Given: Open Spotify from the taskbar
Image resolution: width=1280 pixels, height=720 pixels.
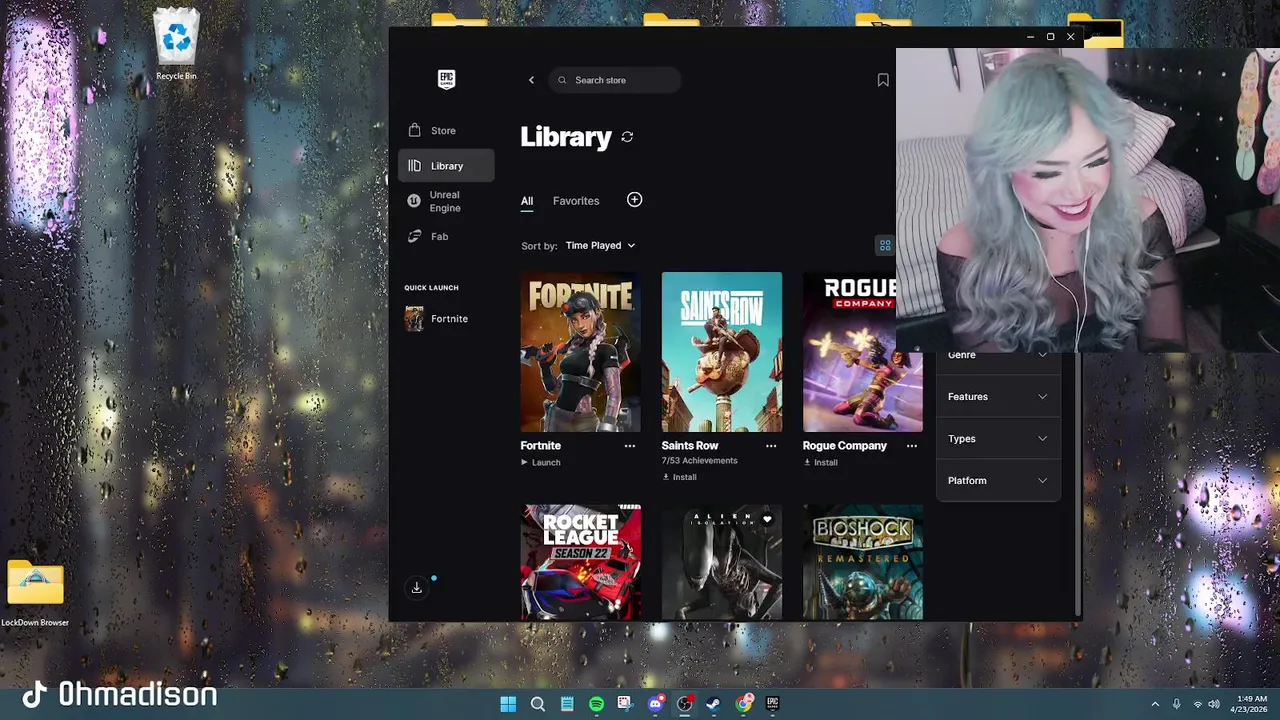Looking at the screenshot, I should coord(596,704).
